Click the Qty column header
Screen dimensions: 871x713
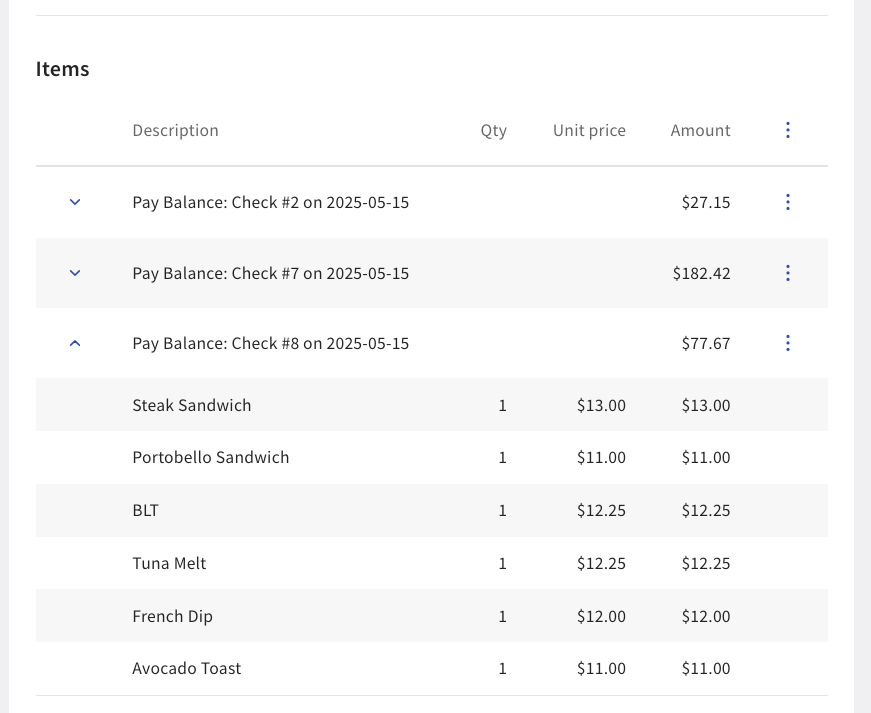pyautogui.click(x=494, y=130)
